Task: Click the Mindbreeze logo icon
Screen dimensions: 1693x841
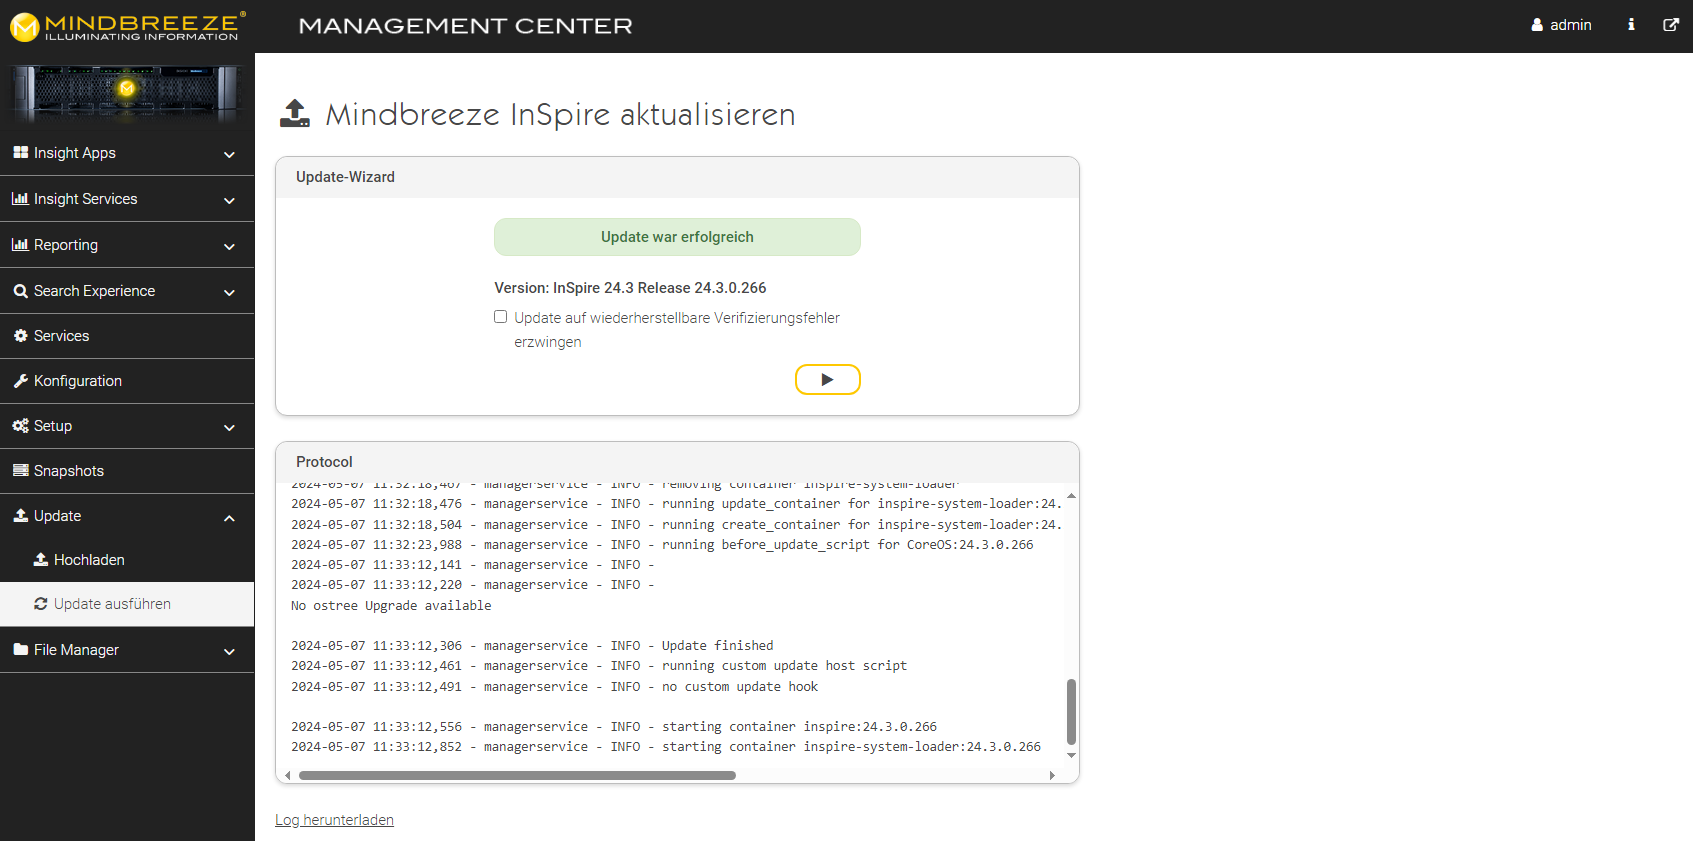Action: 24,27
